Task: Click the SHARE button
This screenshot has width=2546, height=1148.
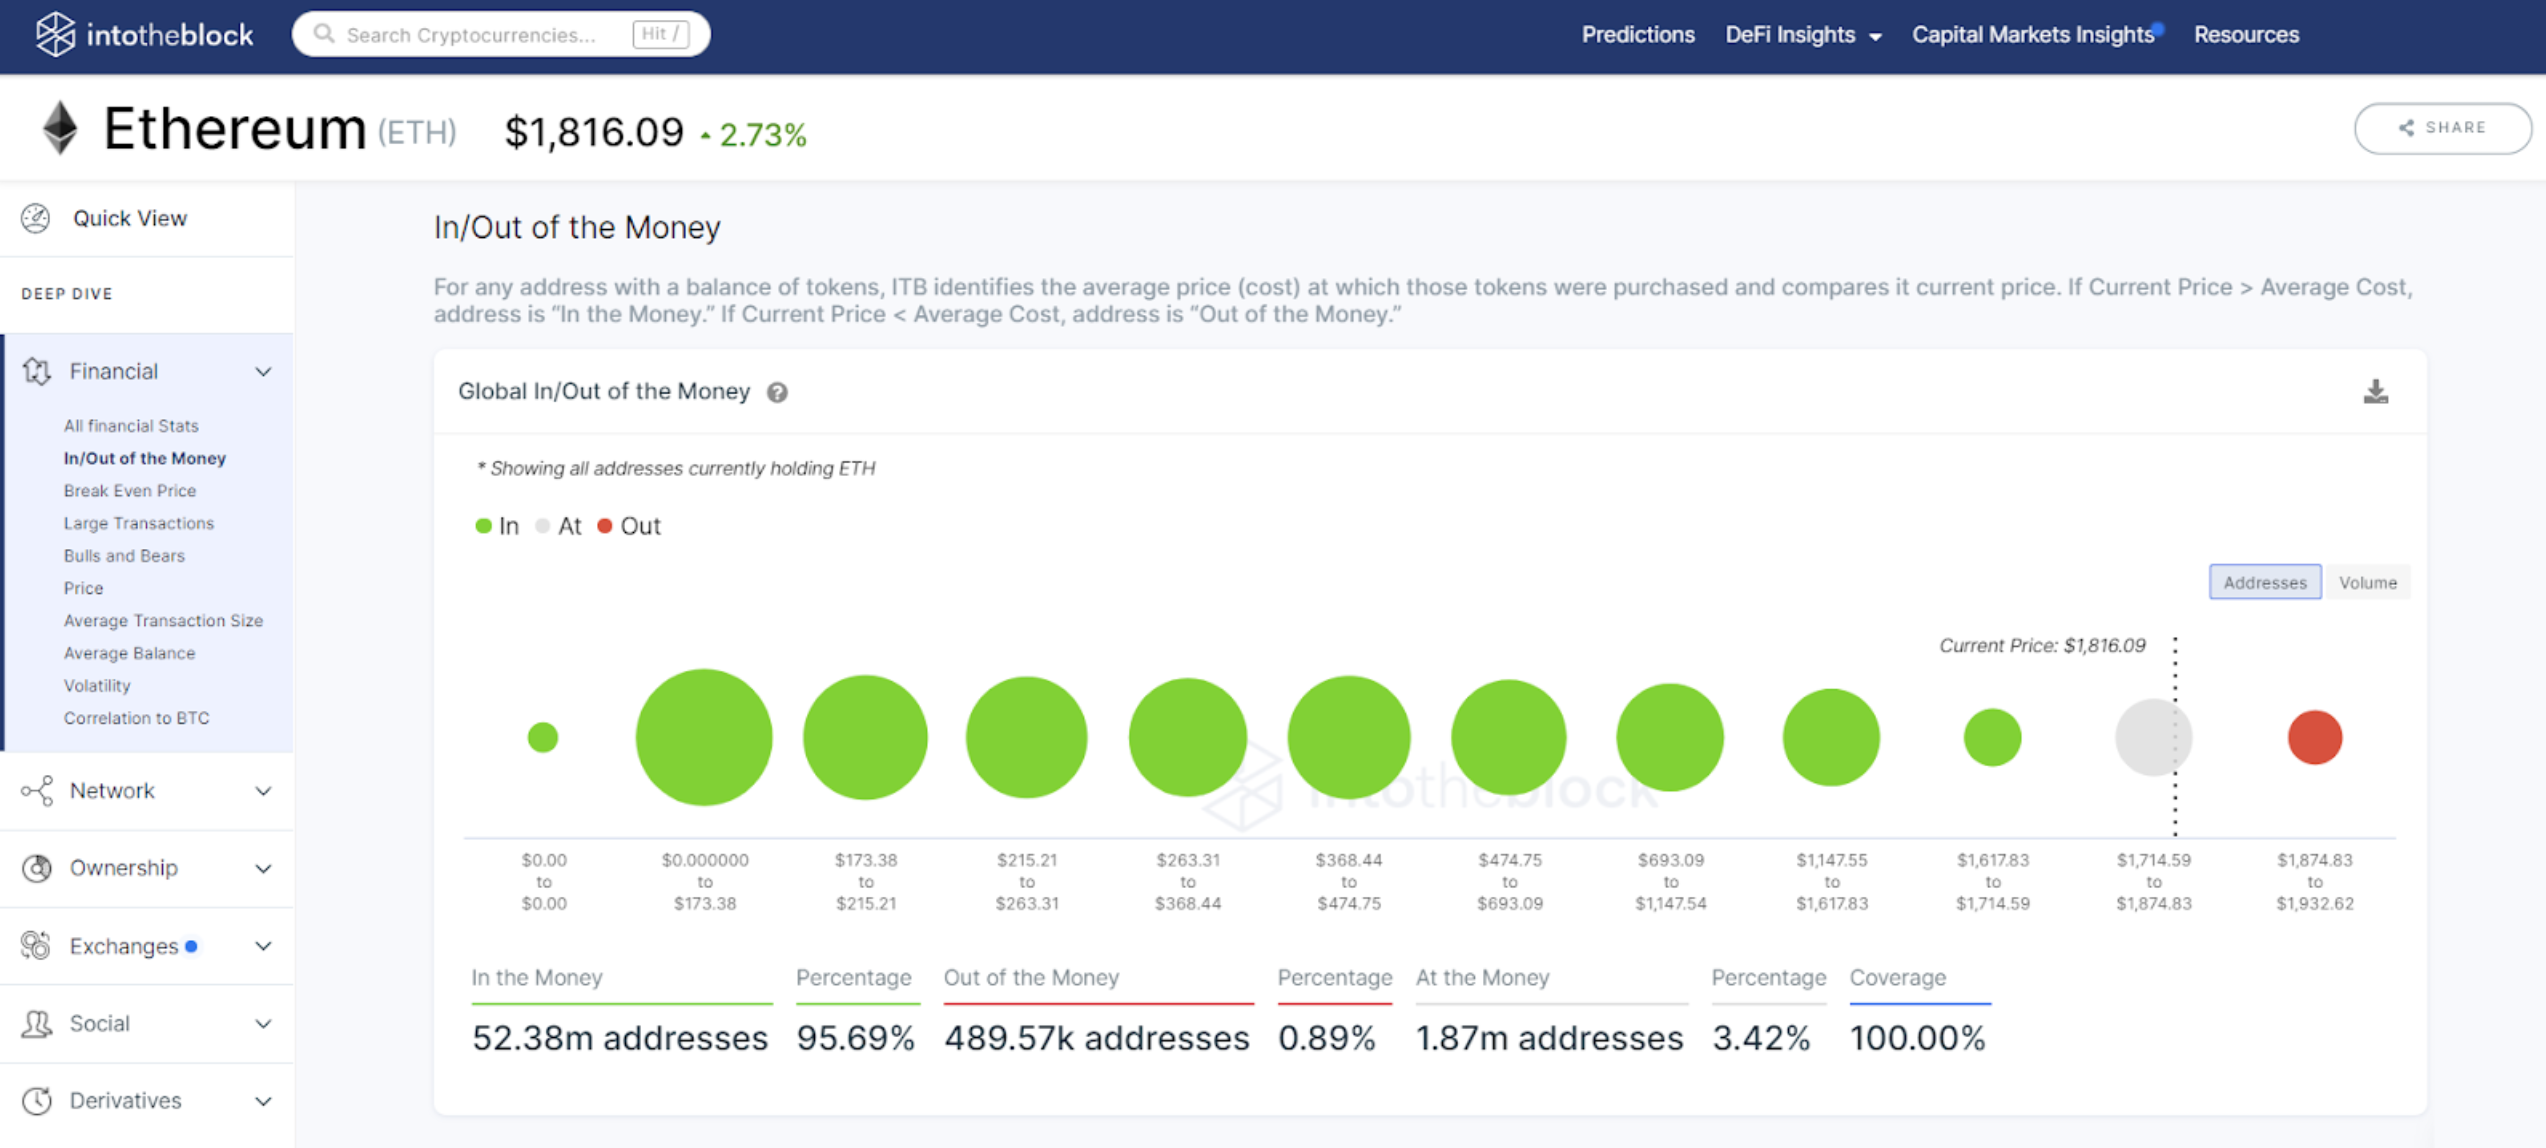Action: [x=2442, y=128]
